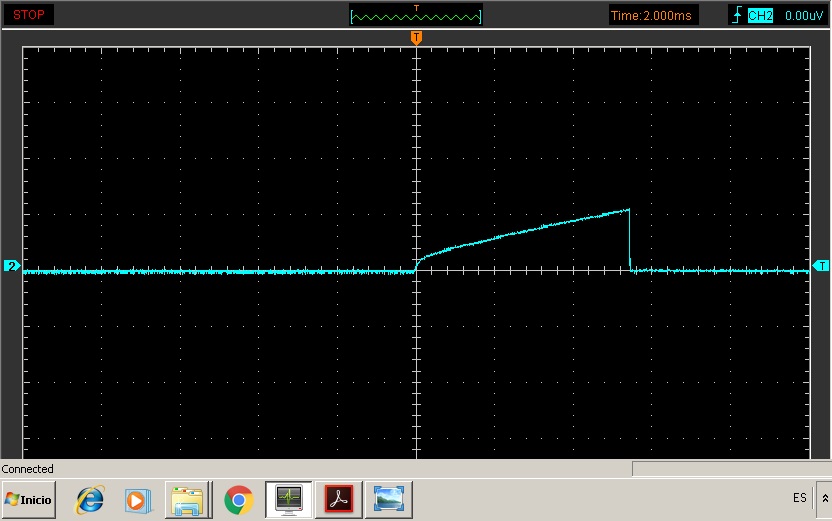
Task: Click the trigger level T marker on right edge
Action: click(821, 266)
